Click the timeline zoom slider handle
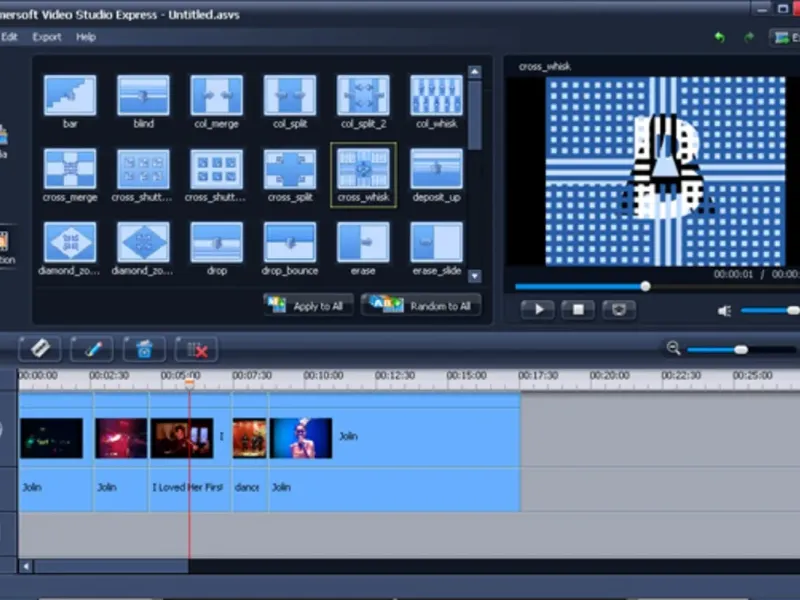Screen dimensions: 800x600 (x=741, y=349)
